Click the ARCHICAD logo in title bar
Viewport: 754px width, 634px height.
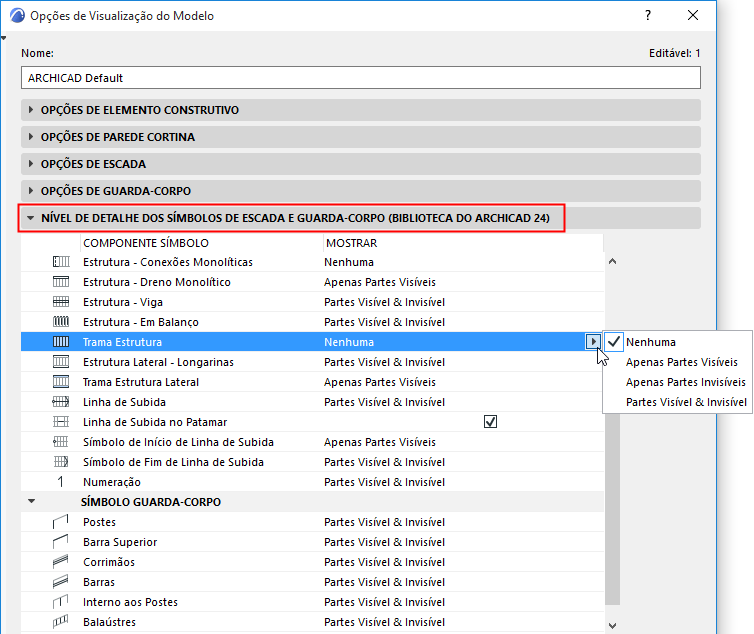coord(17,15)
